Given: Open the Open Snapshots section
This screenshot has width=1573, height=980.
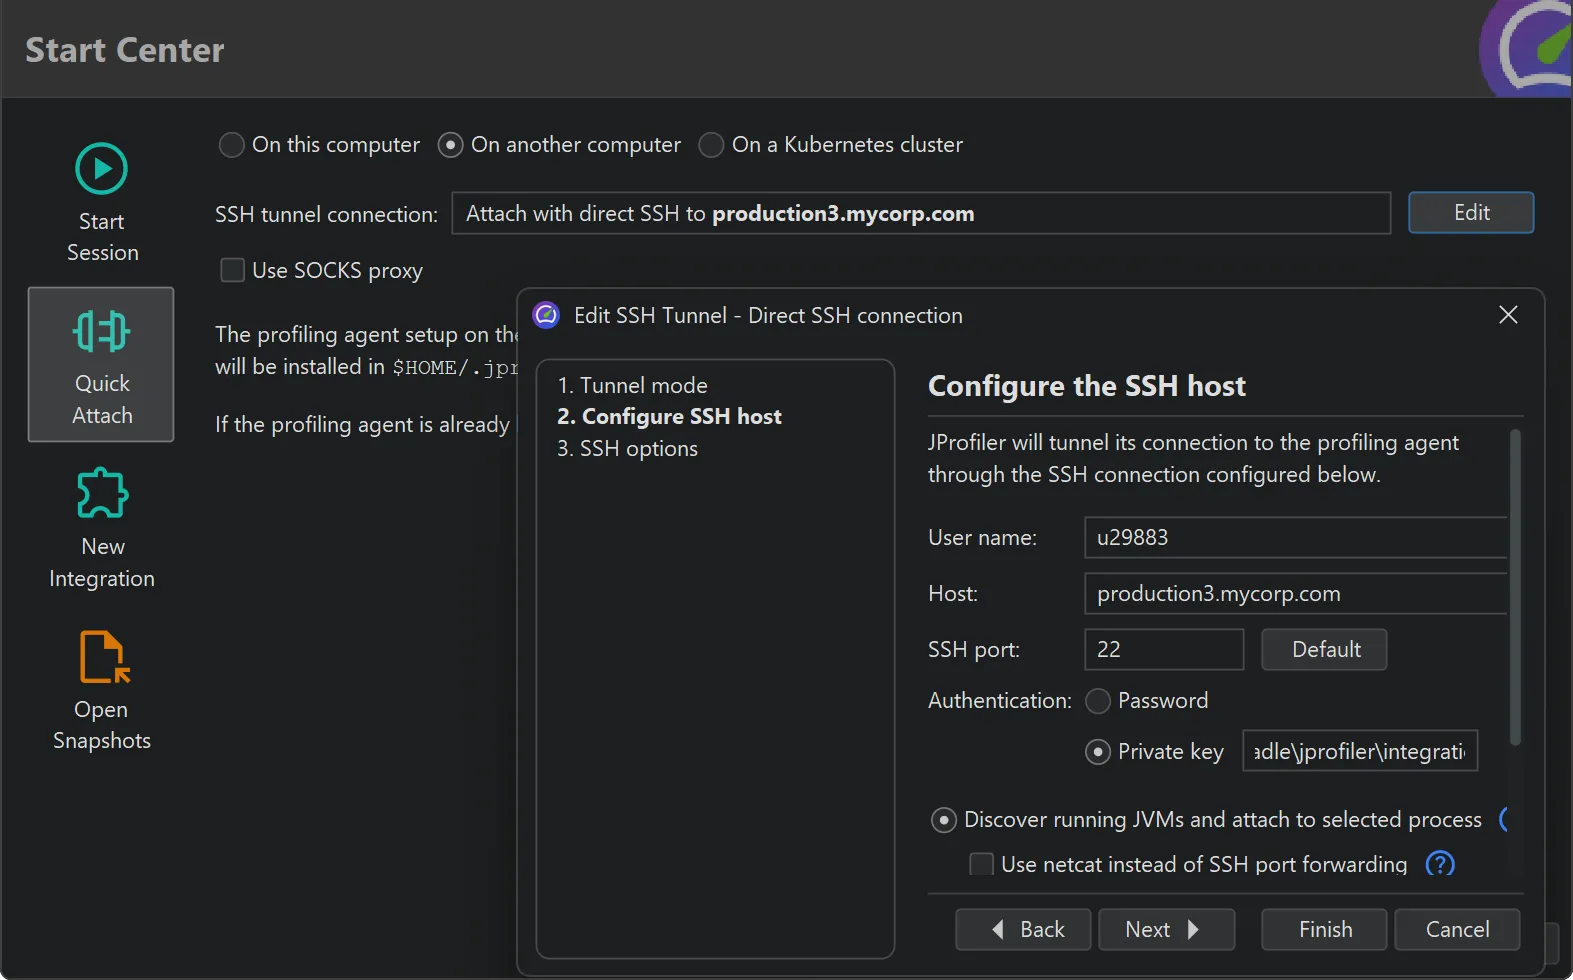Looking at the screenshot, I should tap(102, 691).
